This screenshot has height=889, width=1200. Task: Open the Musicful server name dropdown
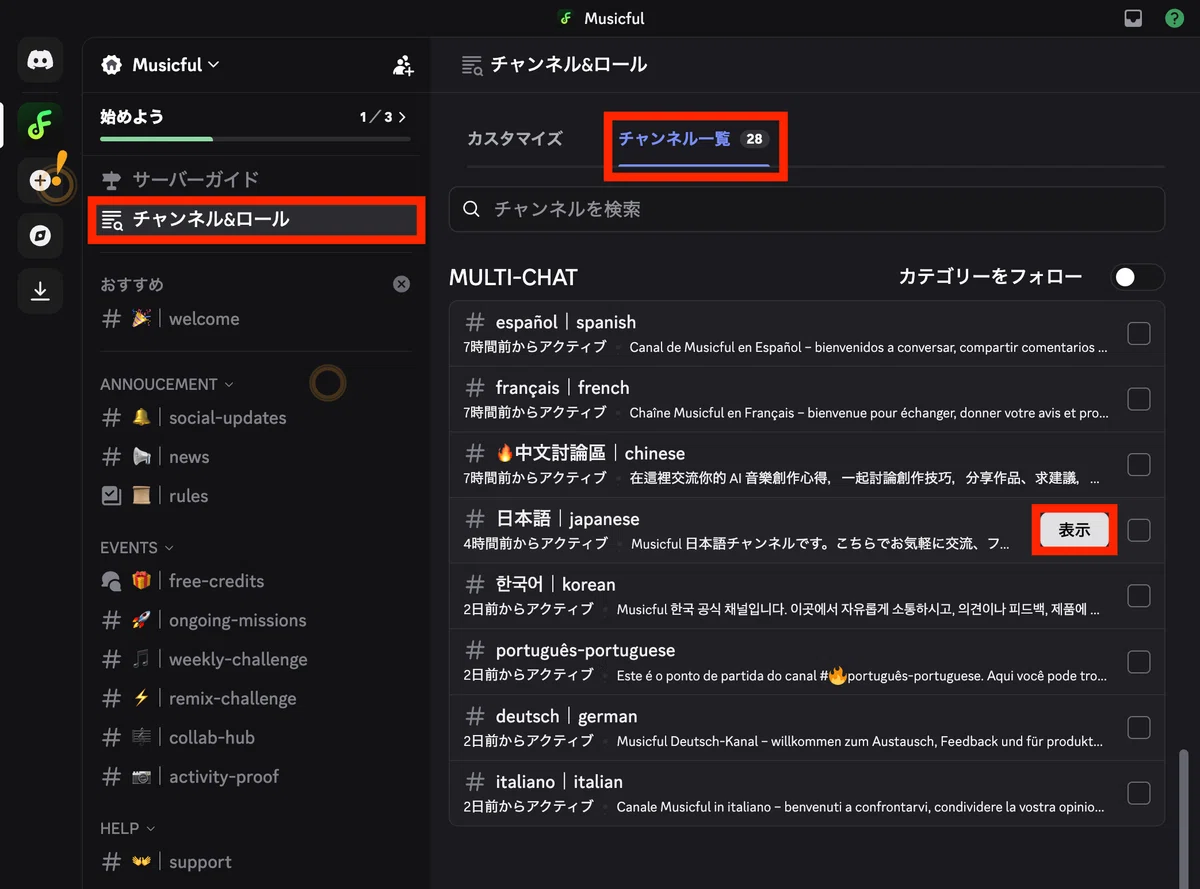[x=175, y=65]
